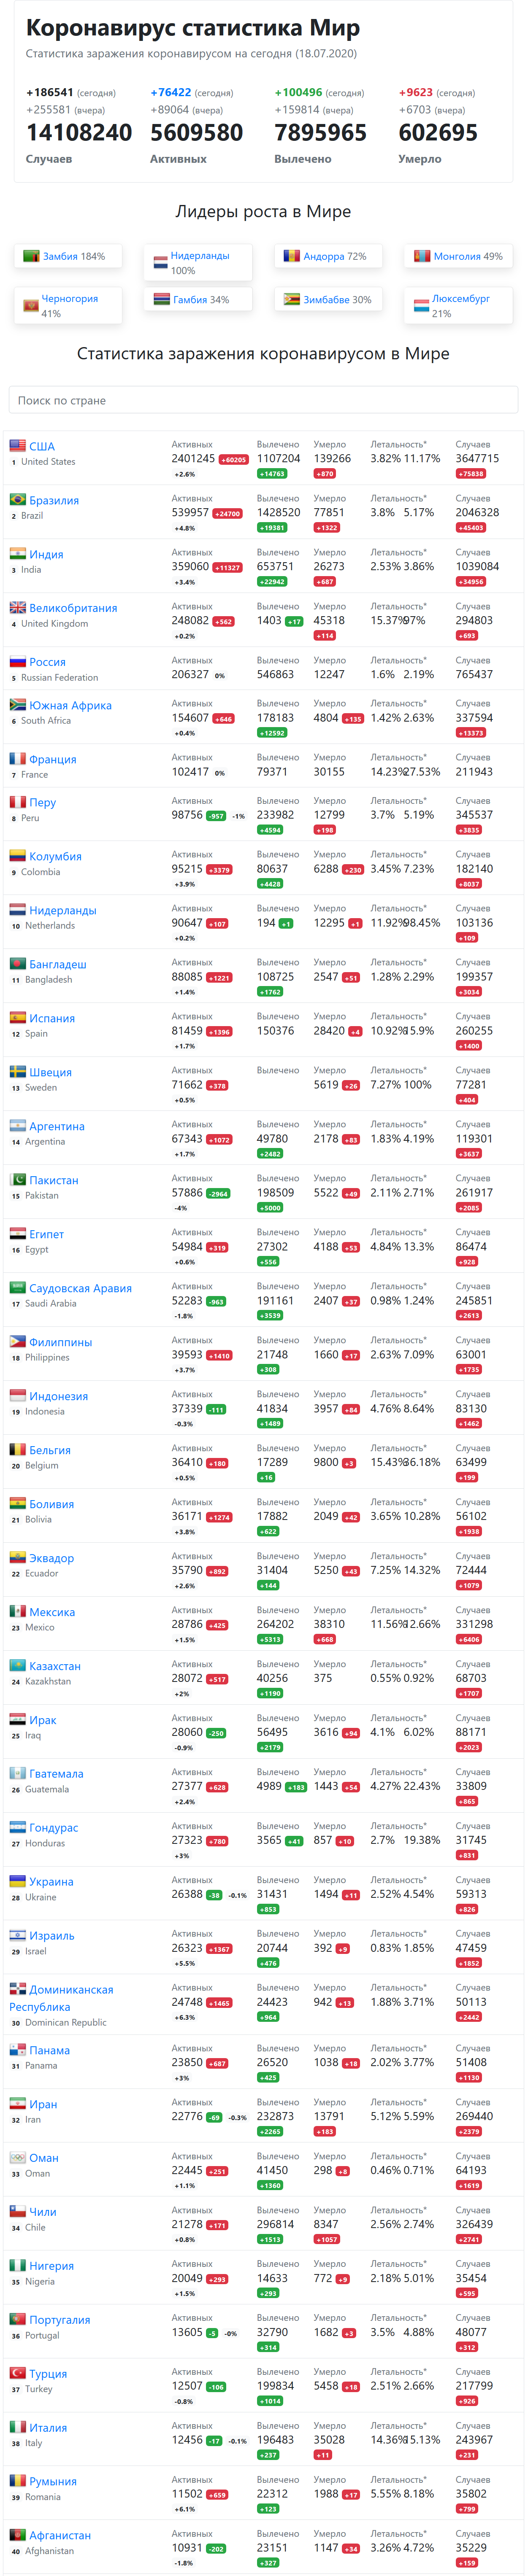Viewport: 528px width, 2576px height.
Task: Click the Kazakhstan flag icon
Action: (17, 1666)
